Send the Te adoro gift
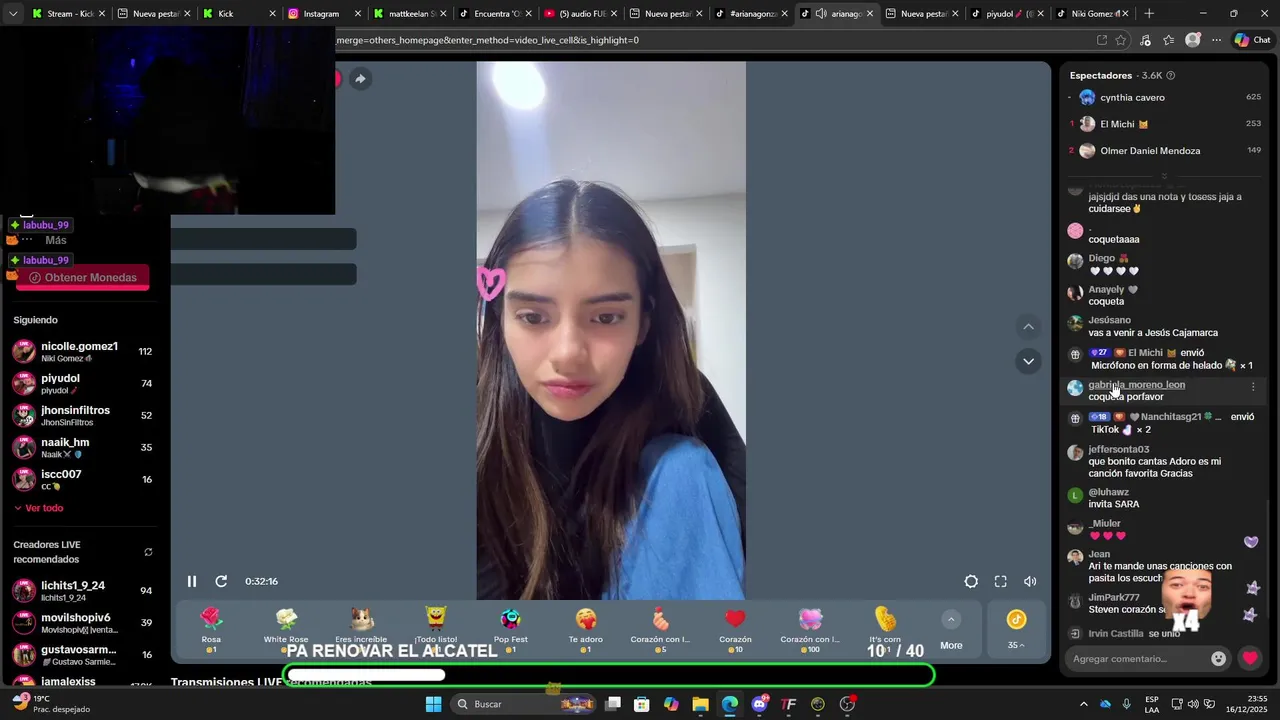The height and width of the screenshot is (720, 1280). pyautogui.click(x=586, y=630)
